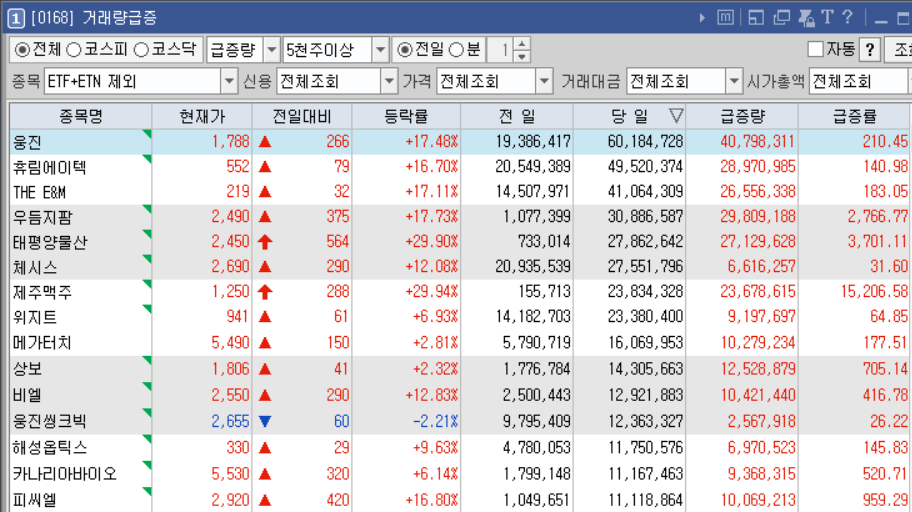Click 피씨엘 surge volume 10,069,213
The height and width of the screenshot is (512, 912).
pos(758,500)
